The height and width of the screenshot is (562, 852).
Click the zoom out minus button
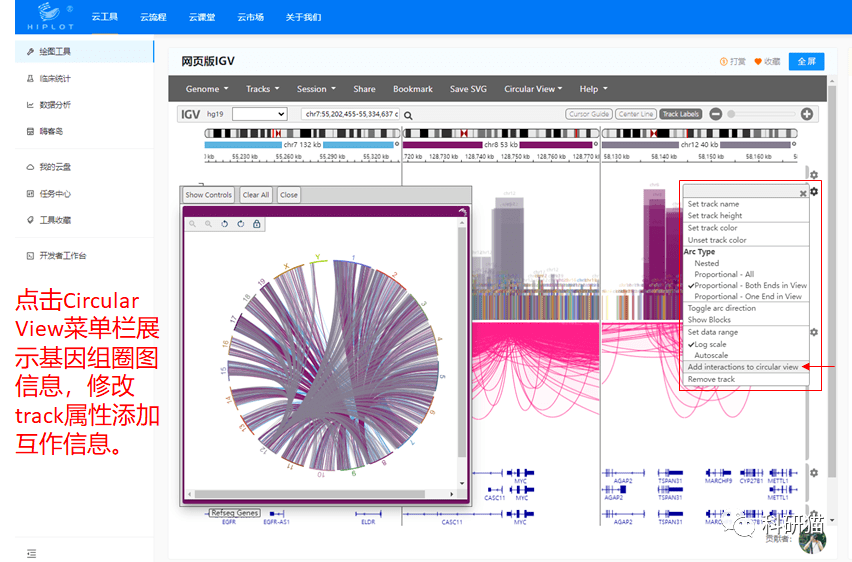716,114
